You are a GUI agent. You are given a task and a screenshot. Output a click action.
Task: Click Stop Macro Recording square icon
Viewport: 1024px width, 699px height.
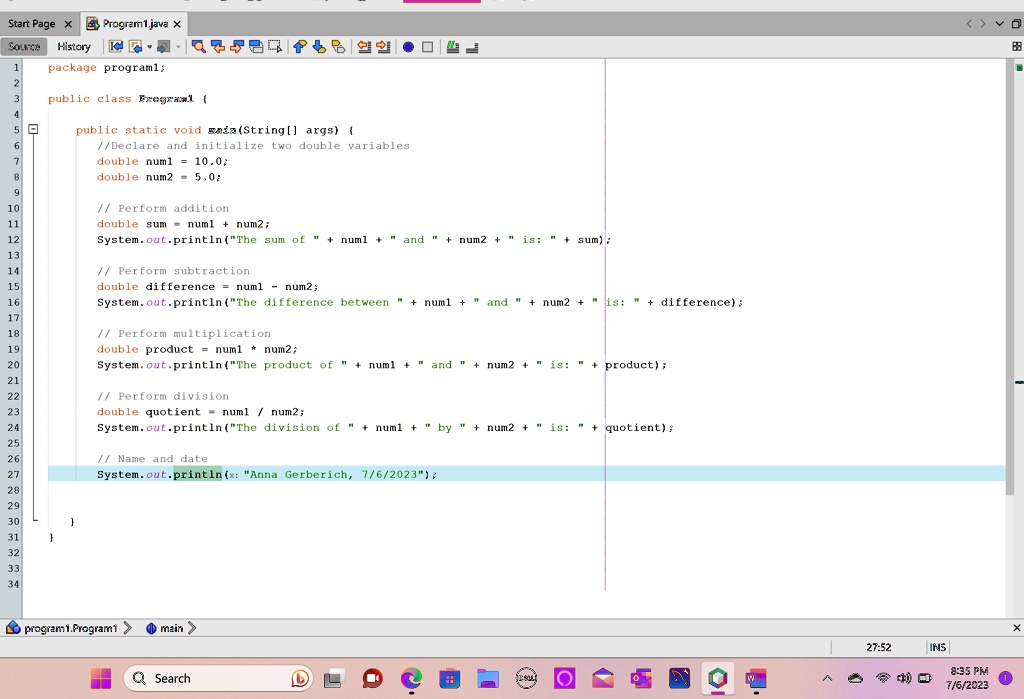(427, 47)
